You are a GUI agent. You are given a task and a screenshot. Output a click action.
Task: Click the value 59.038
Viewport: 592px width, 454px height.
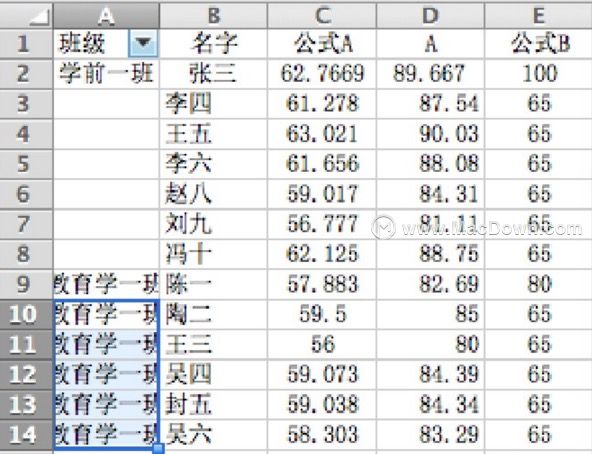[x=322, y=404]
